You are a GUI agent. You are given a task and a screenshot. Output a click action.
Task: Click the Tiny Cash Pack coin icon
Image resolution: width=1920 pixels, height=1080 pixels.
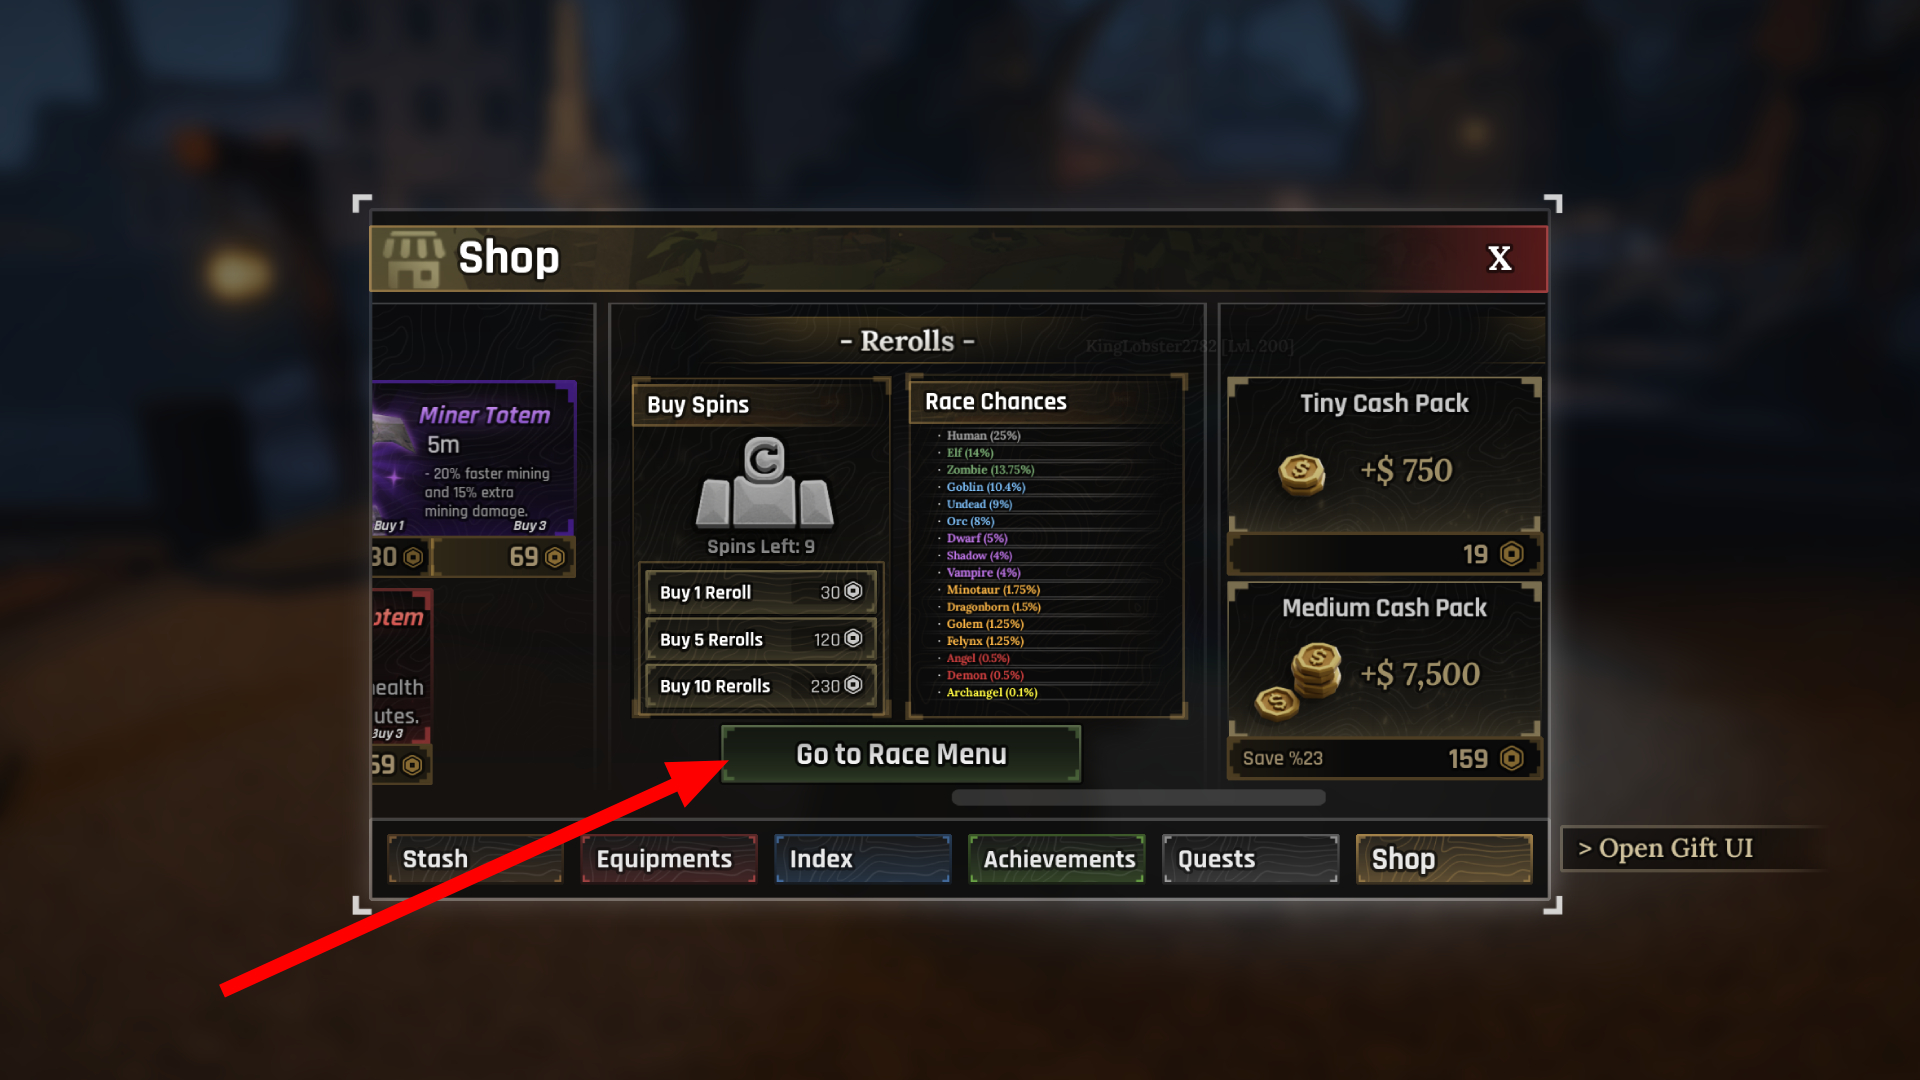[x=1301, y=473]
